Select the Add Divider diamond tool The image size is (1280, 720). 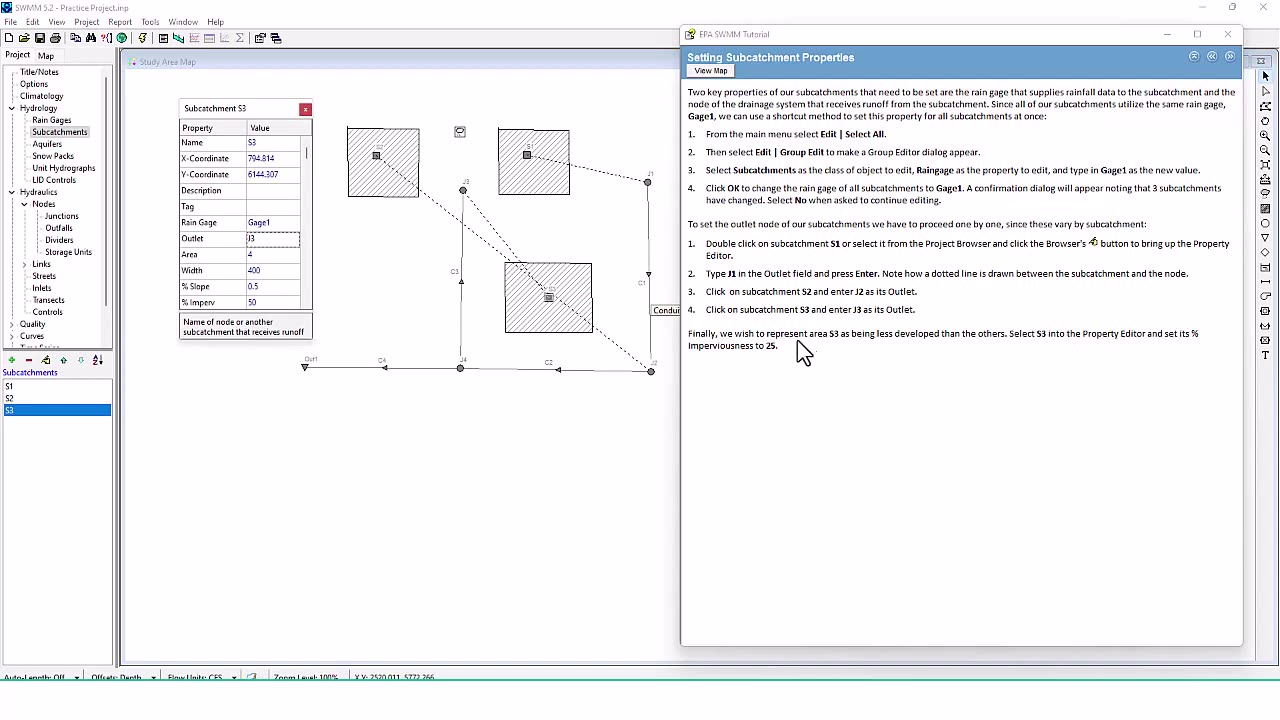click(1265, 254)
